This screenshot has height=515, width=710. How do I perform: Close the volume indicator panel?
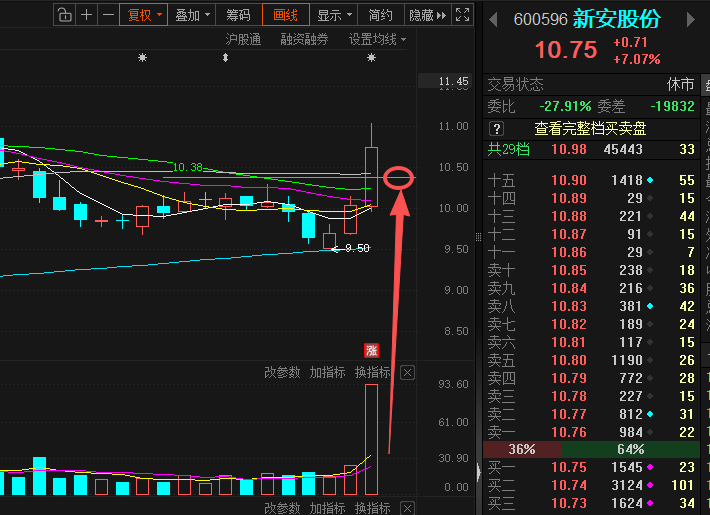[x=408, y=373]
